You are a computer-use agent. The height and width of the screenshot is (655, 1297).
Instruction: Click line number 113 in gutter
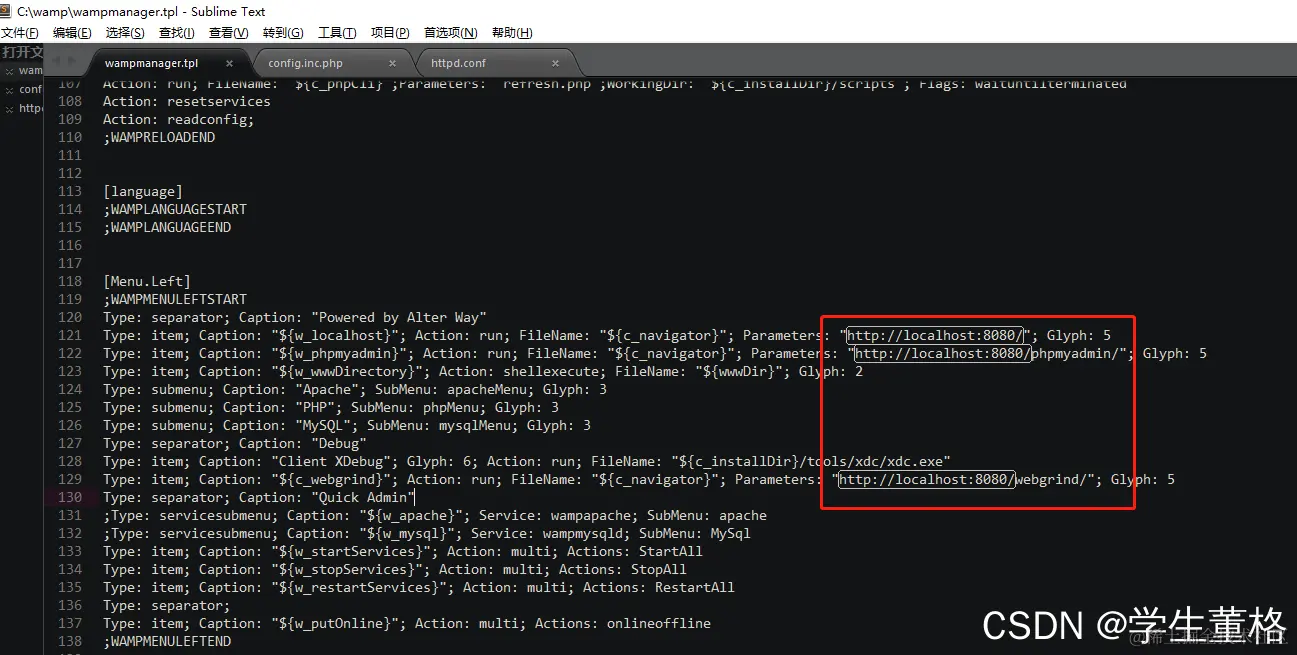pos(70,191)
